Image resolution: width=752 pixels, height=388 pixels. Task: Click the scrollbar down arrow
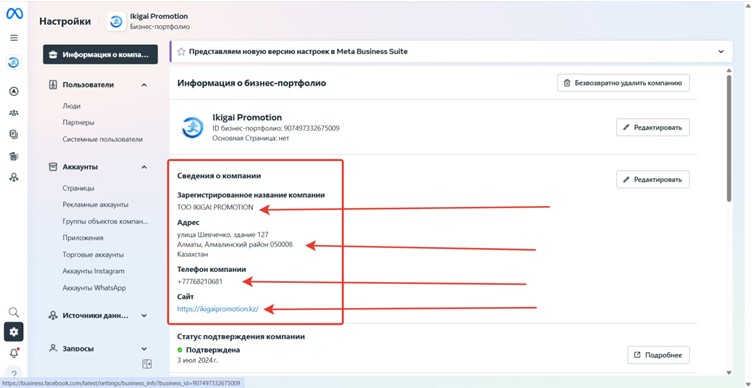click(x=729, y=372)
